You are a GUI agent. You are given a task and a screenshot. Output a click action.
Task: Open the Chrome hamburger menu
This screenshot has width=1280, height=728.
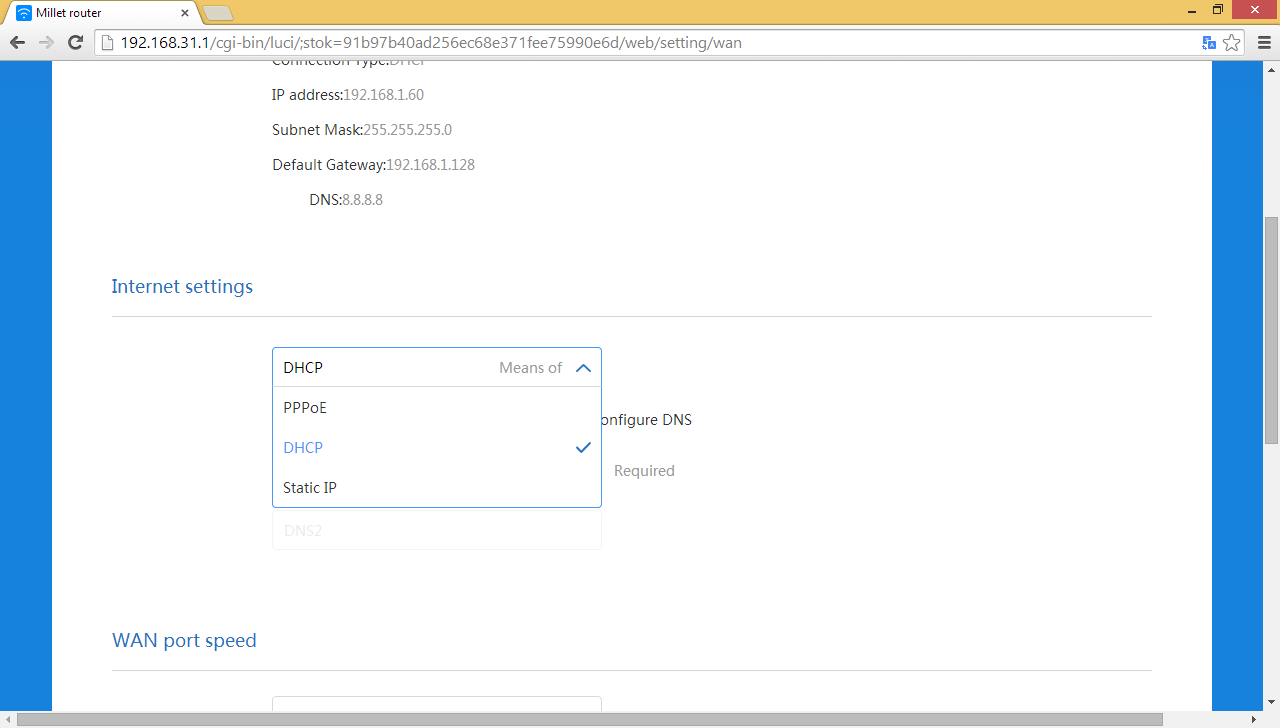pyautogui.click(x=1262, y=43)
